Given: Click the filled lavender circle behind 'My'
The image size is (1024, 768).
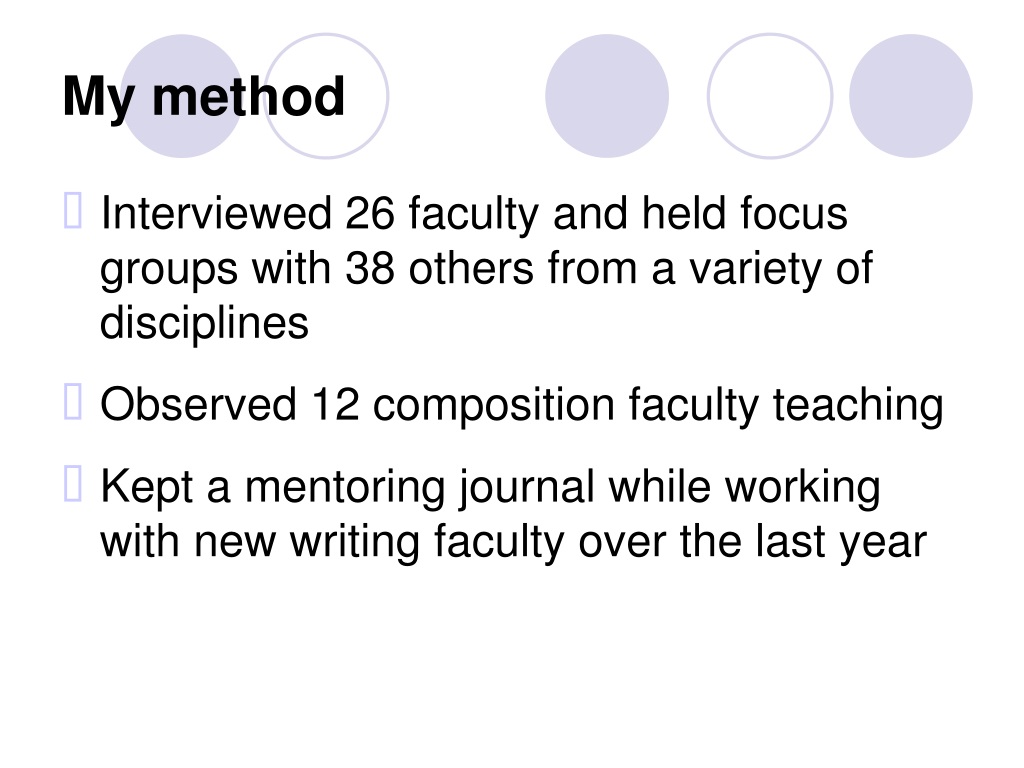Looking at the screenshot, I should point(182,96).
